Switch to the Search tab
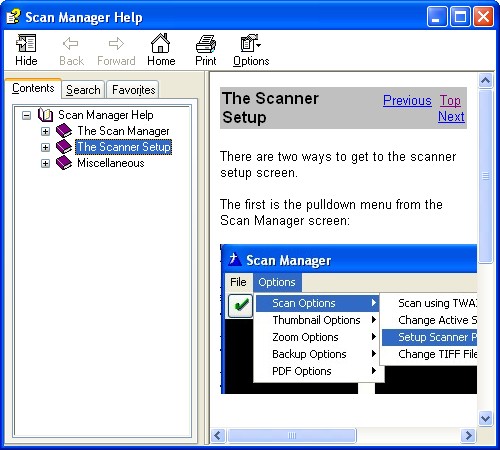The image size is (500, 450). [x=83, y=90]
